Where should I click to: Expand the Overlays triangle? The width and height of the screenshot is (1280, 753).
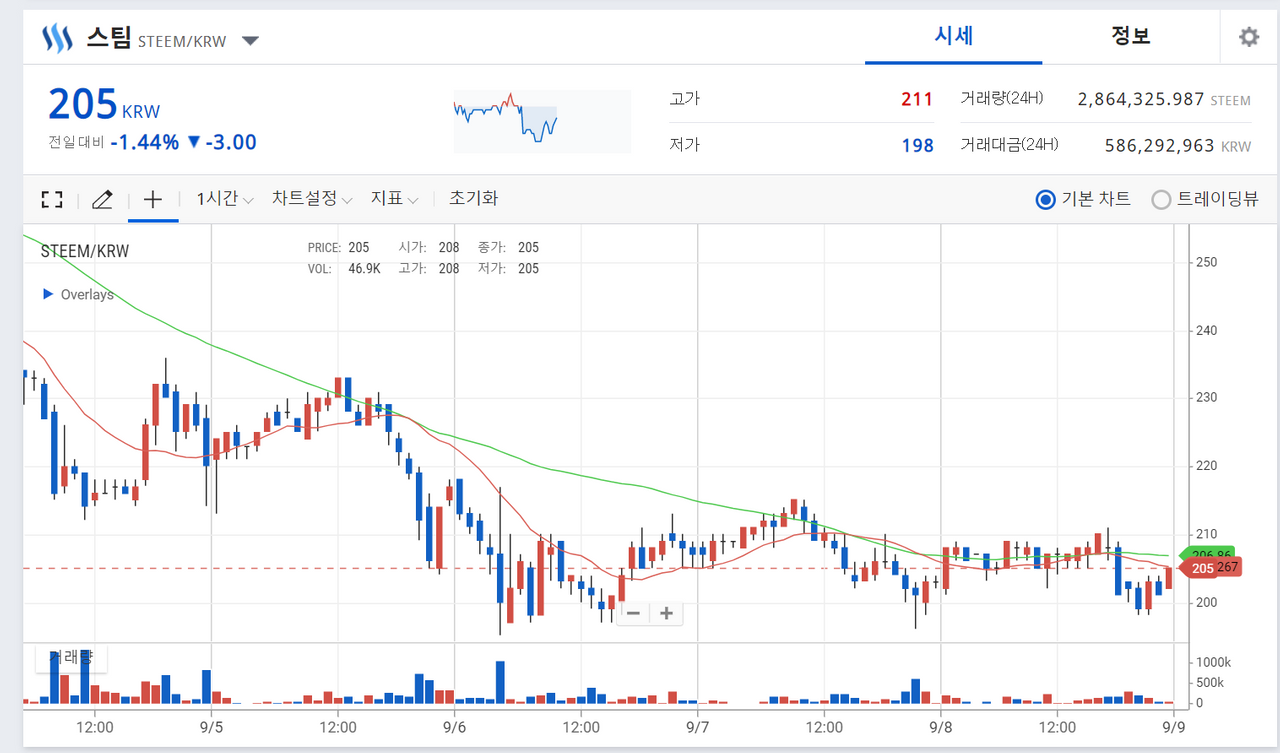tap(48, 294)
